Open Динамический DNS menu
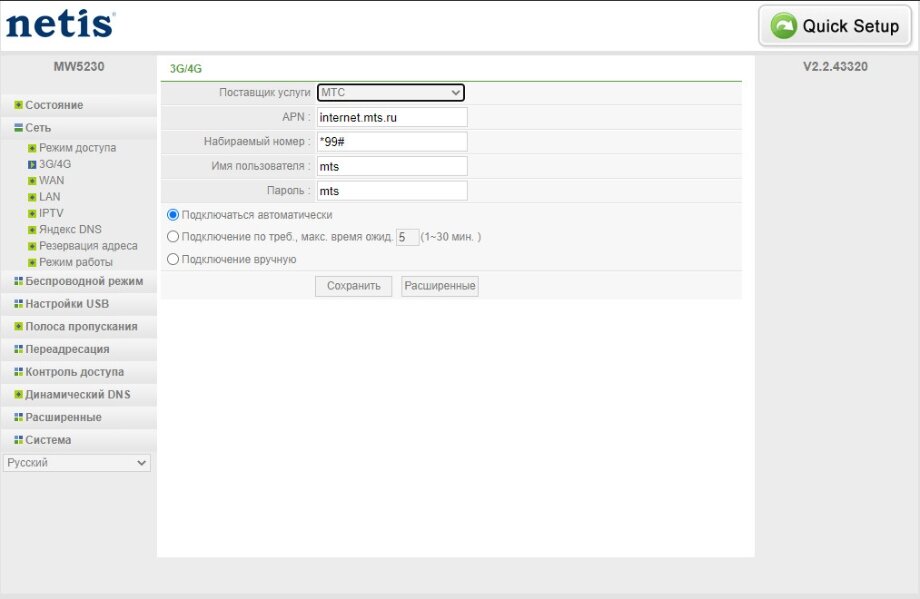 coord(78,395)
